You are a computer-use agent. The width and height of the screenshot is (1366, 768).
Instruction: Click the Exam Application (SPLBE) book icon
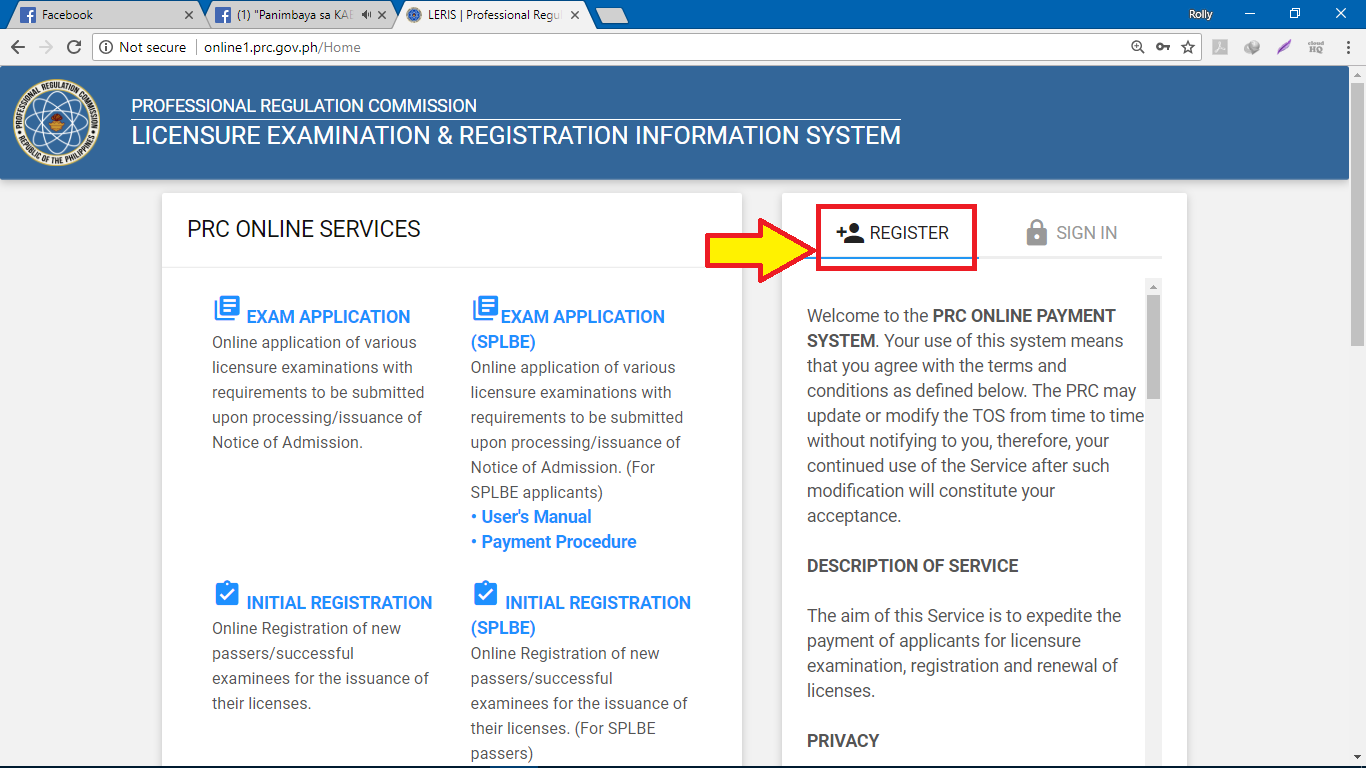486,306
